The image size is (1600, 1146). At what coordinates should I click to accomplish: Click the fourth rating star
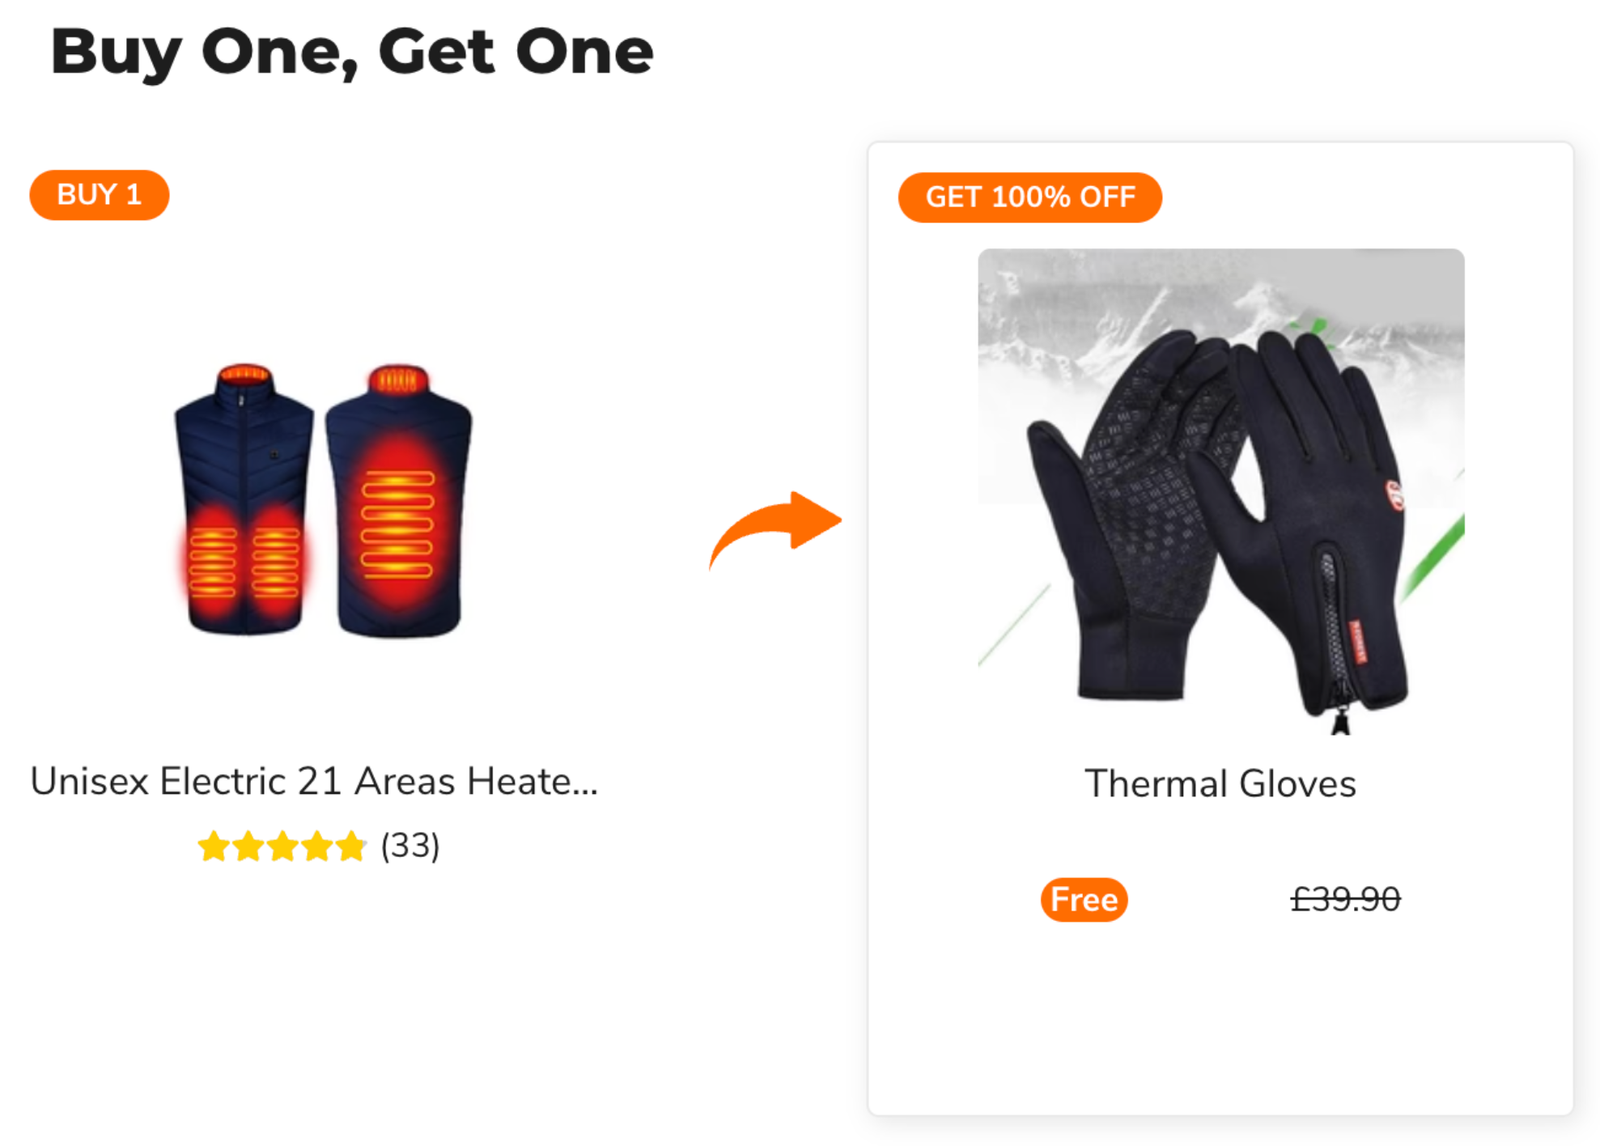pos(317,847)
